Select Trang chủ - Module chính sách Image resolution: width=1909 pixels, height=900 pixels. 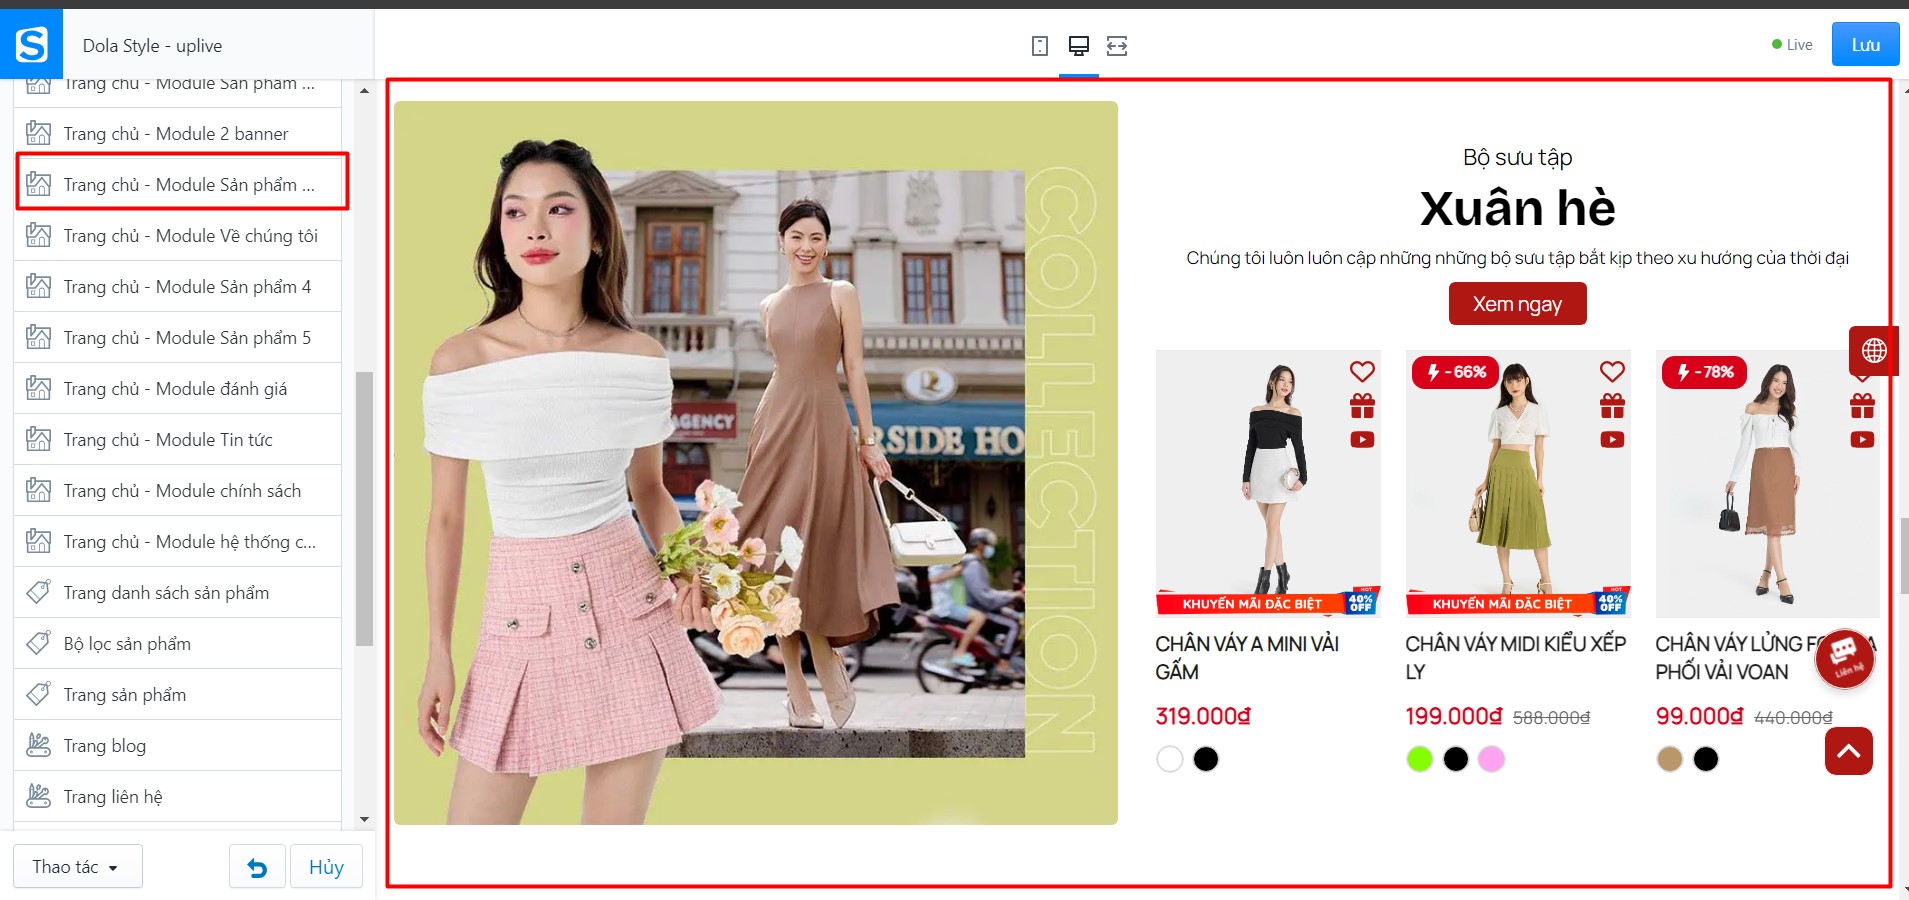click(x=178, y=491)
